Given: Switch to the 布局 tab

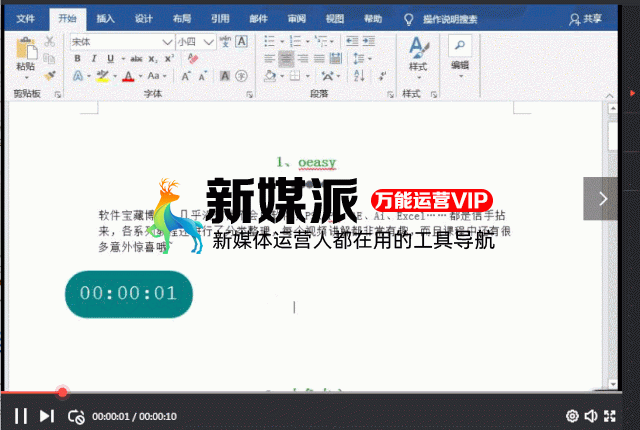Looking at the screenshot, I should (x=182, y=19).
